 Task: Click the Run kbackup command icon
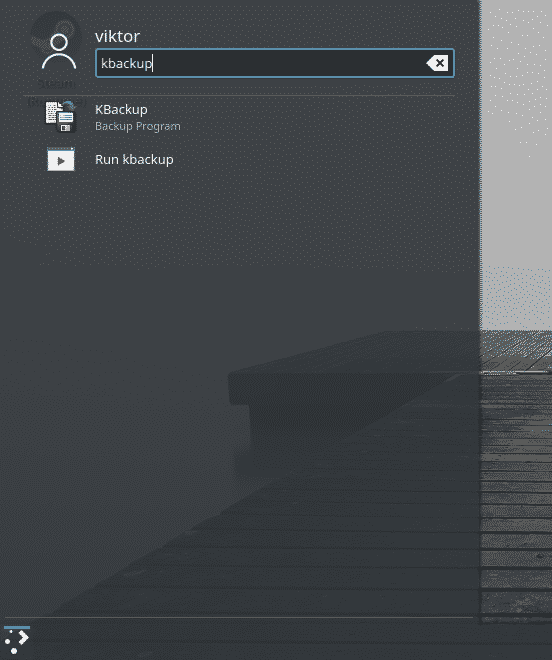pyautogui.click(x=61, y=160)
